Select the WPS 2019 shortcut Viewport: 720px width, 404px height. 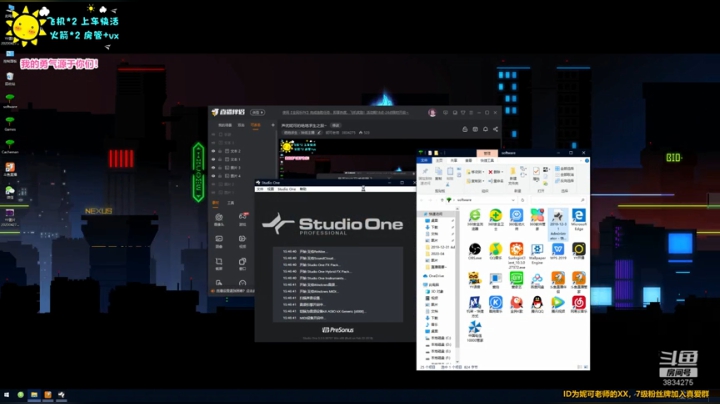click(558, 249)
